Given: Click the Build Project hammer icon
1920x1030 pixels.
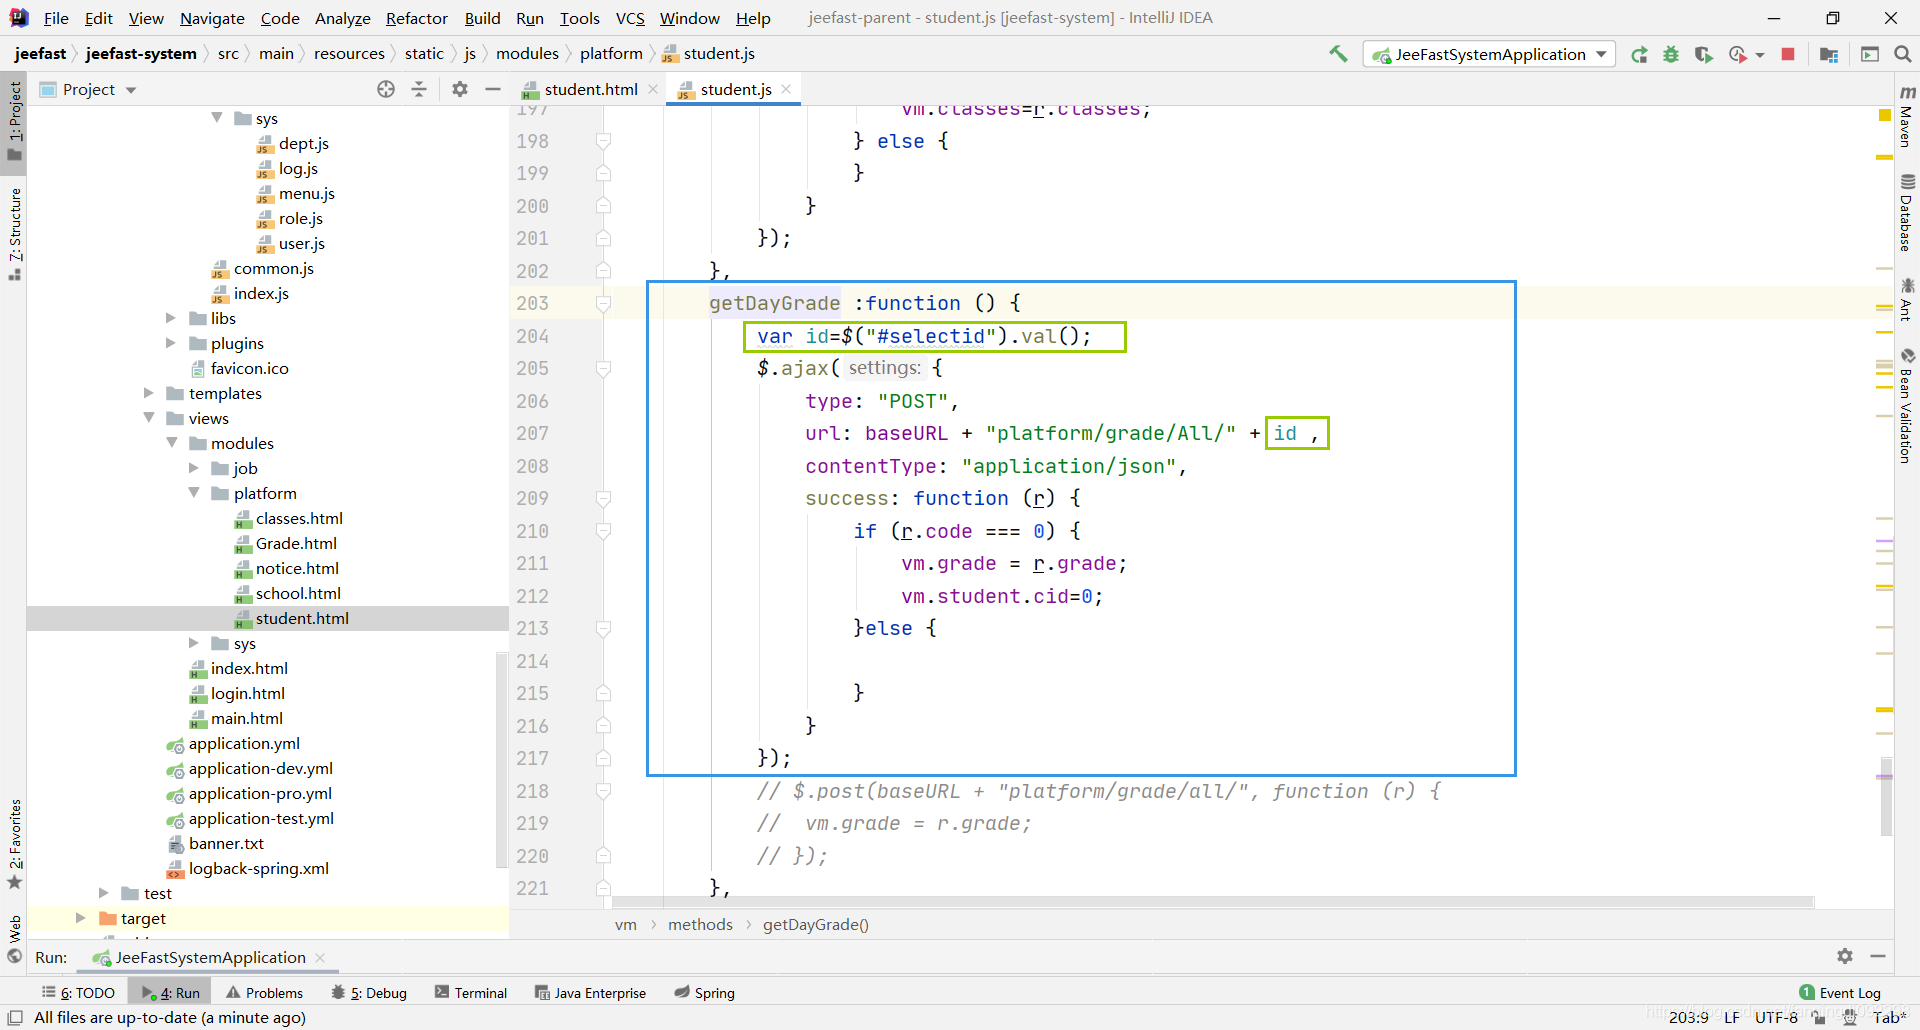Looking at the screenshot, I should coord(1338,54).
